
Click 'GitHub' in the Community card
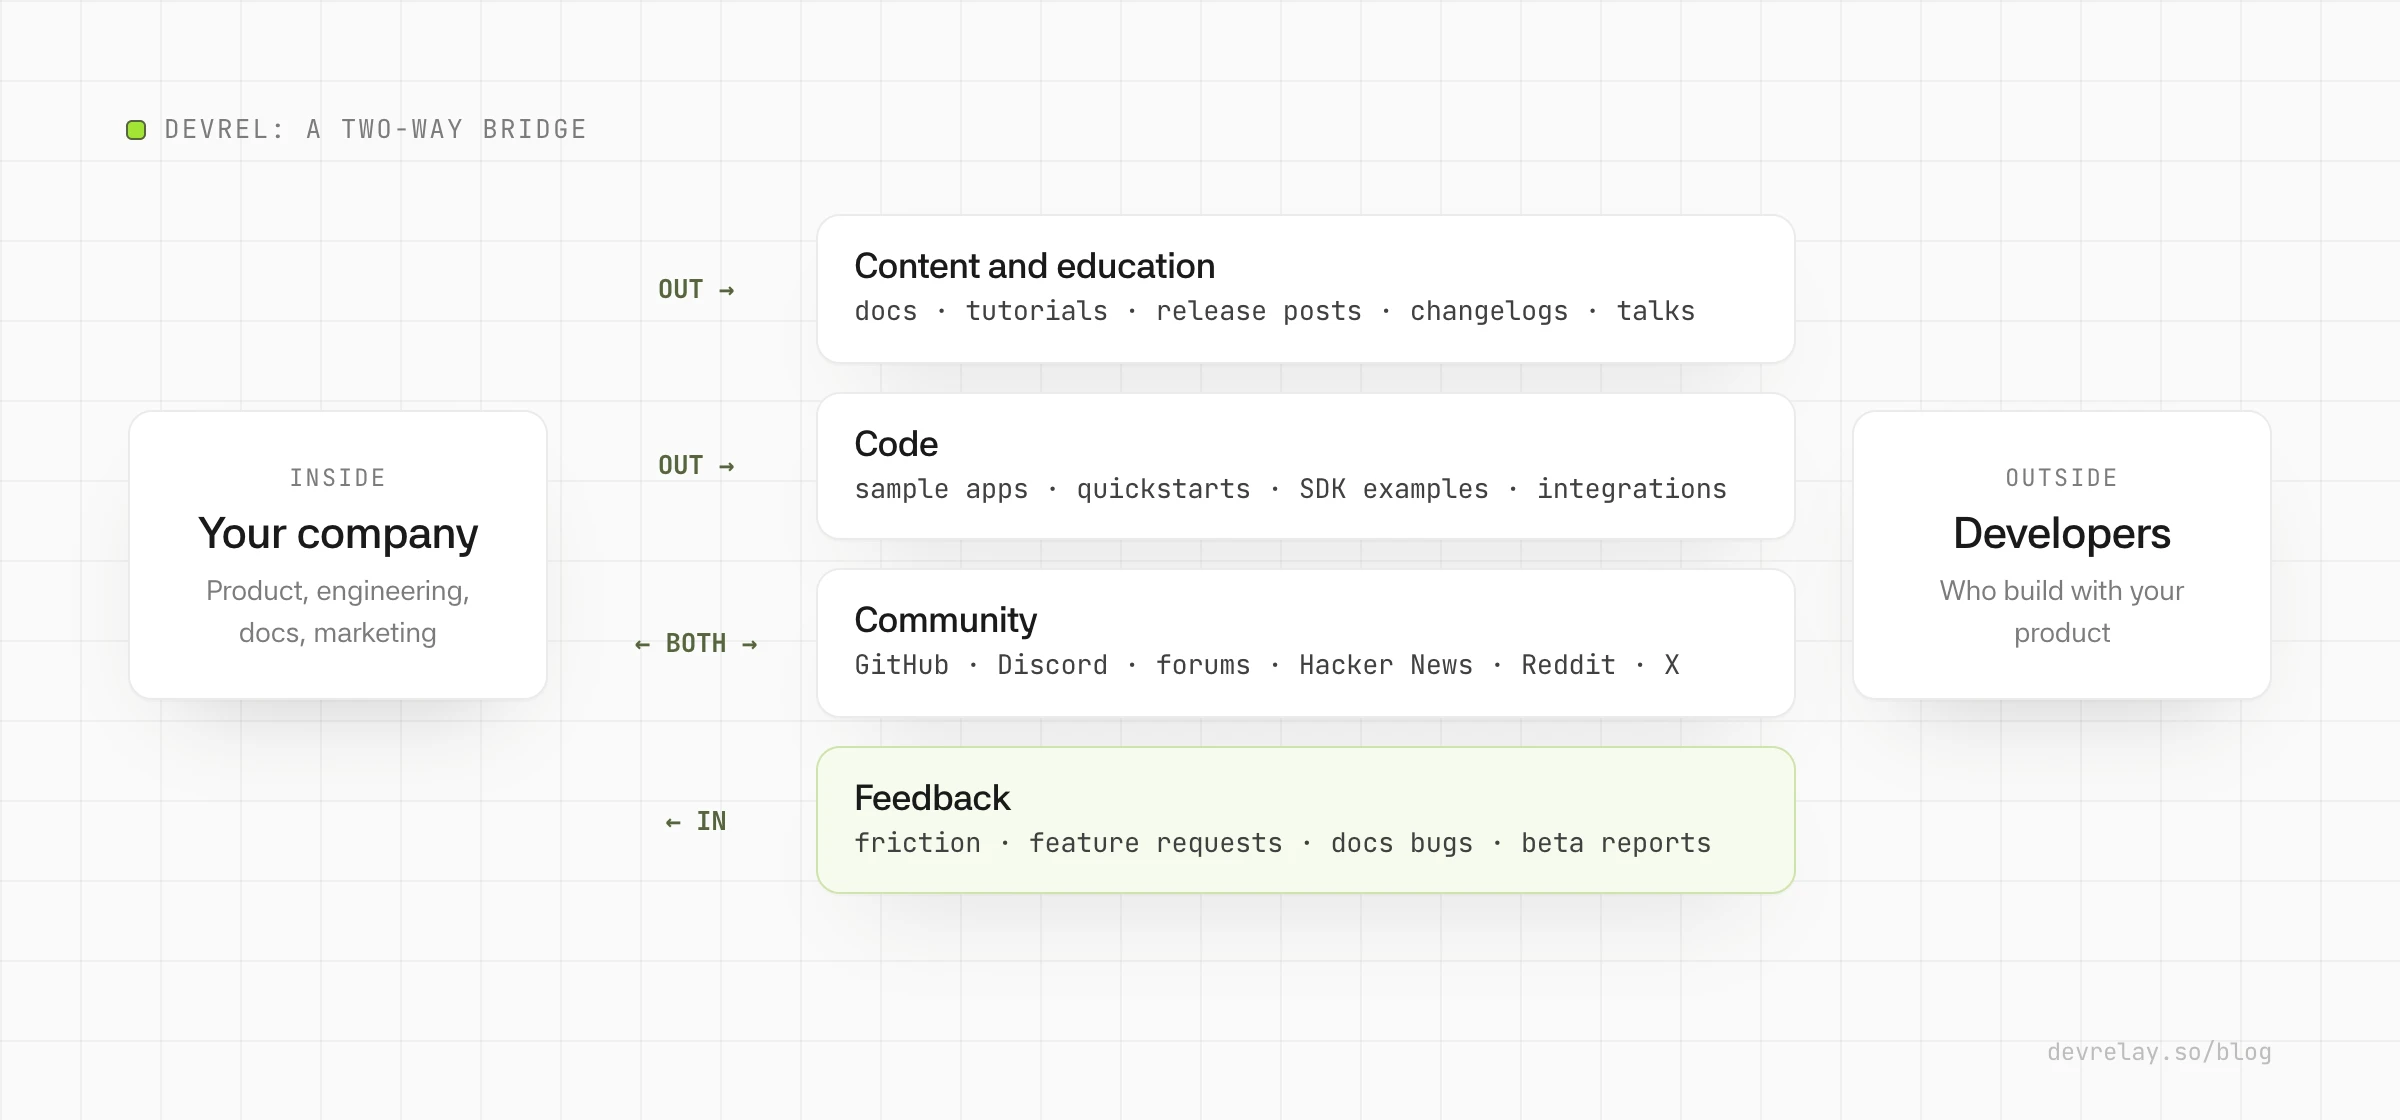coord(901,666)
